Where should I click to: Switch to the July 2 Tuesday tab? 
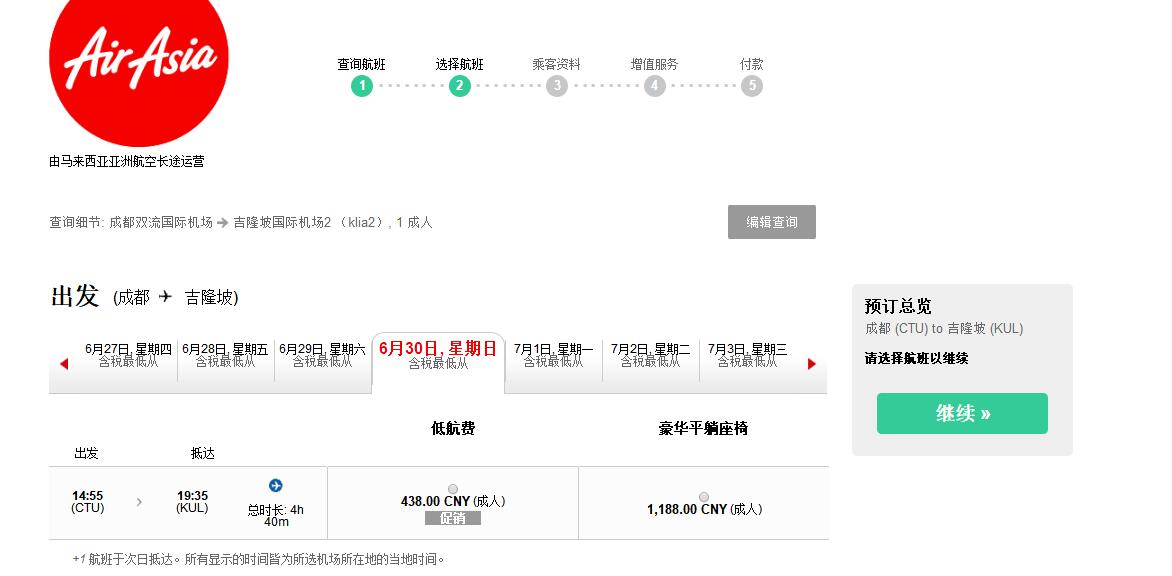pos(650,355)
